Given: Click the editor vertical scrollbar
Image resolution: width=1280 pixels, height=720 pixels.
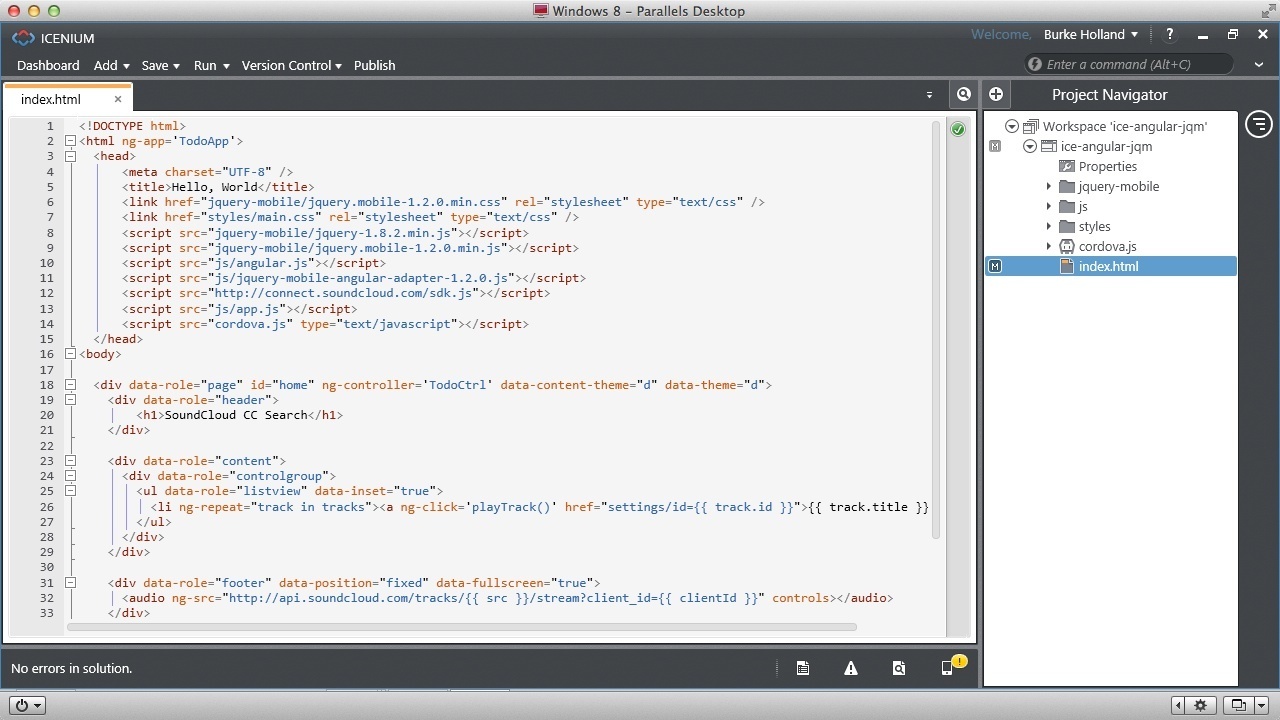Looking at the screenshot, I should click(x=937, y=330).
